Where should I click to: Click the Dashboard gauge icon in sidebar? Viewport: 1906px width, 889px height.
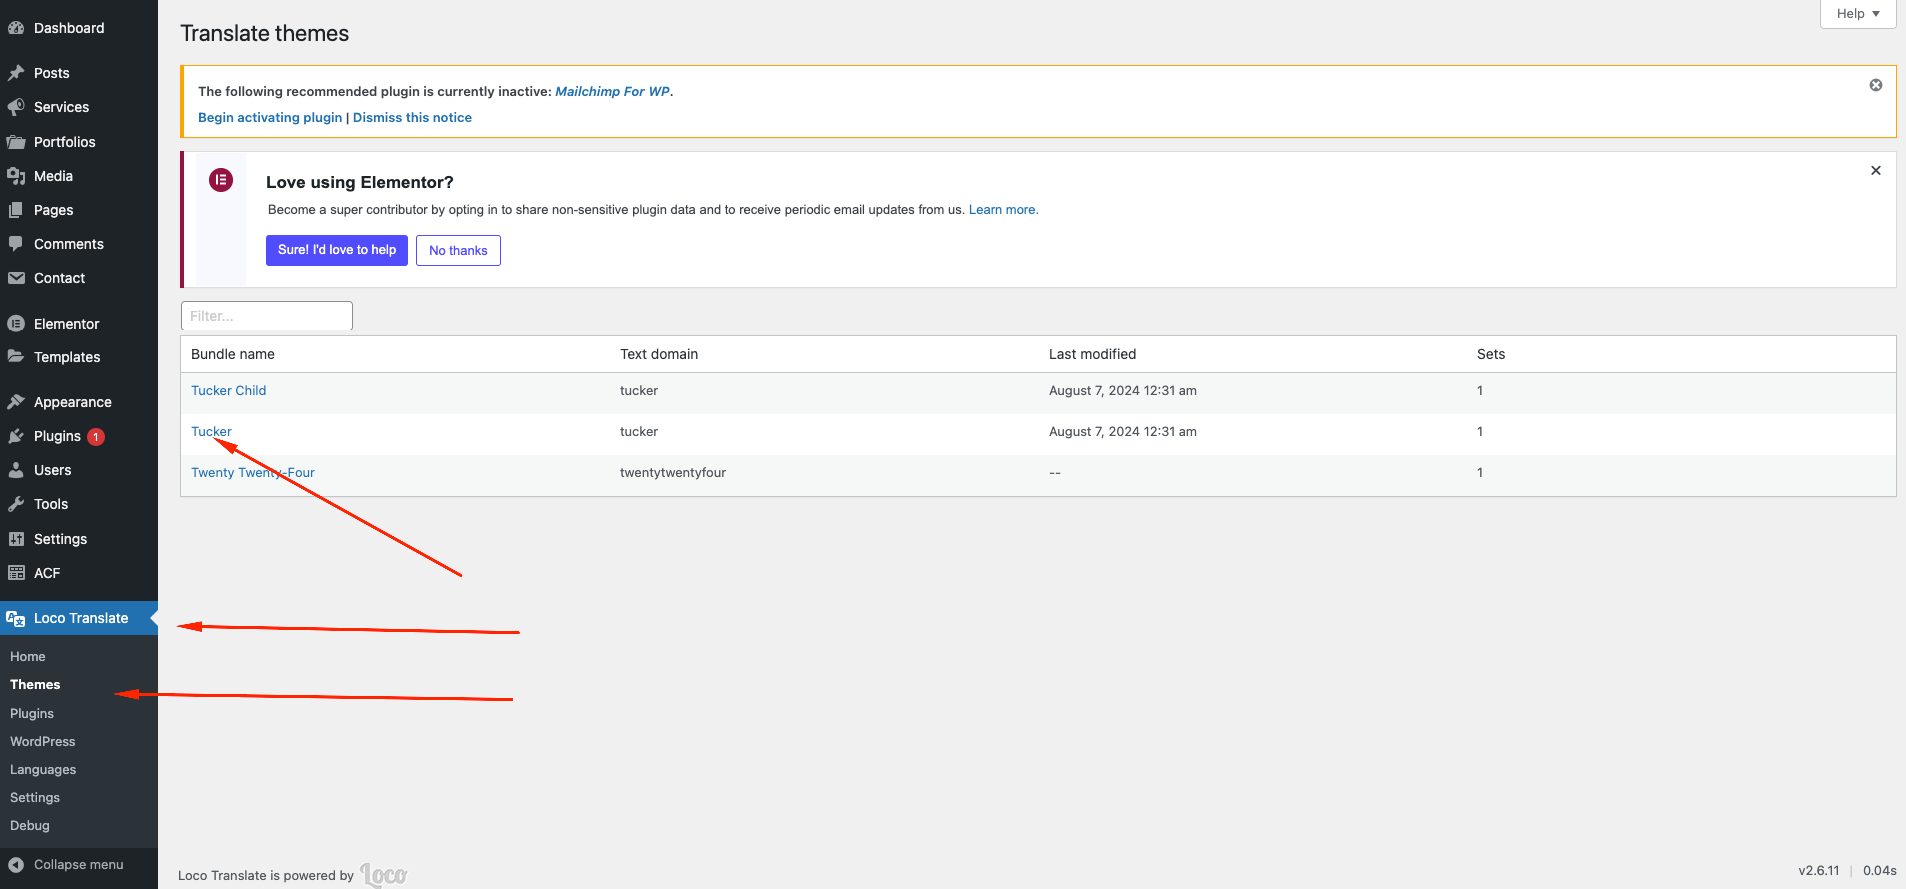coord(16,28)
